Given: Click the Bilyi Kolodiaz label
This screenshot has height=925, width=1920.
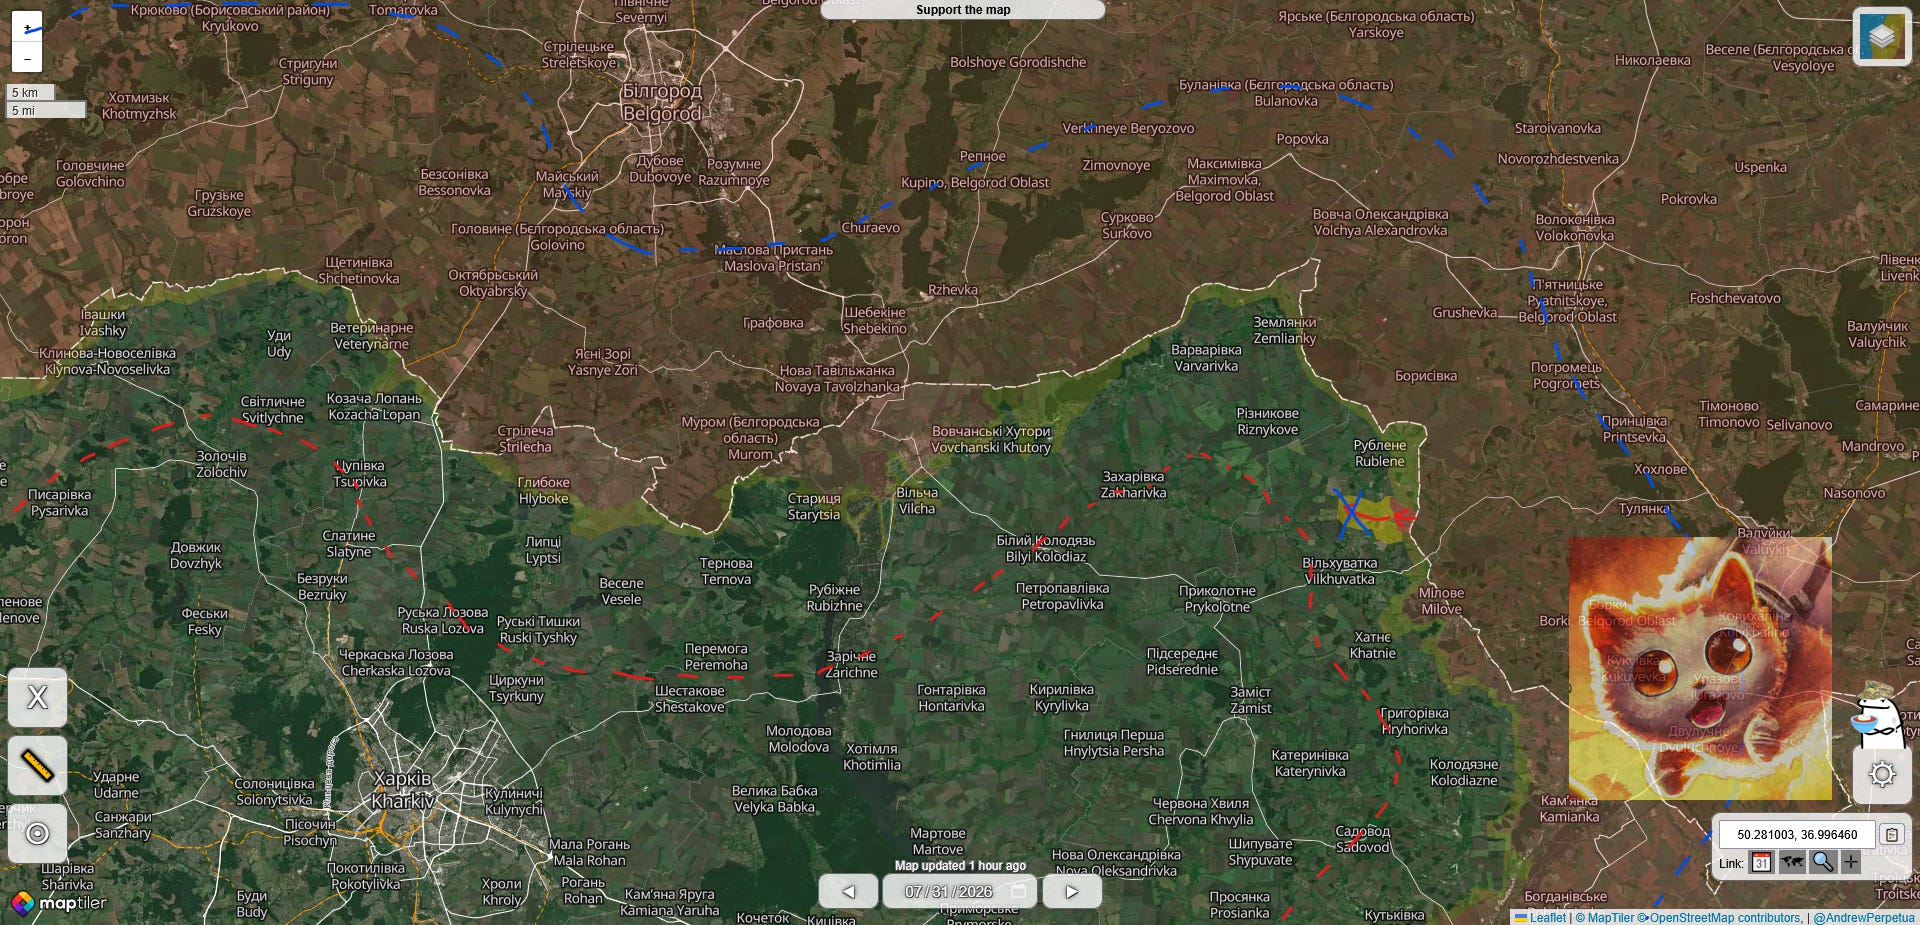Looking at the screenshot, I should pyautogui.click(x=1045, y=548).
